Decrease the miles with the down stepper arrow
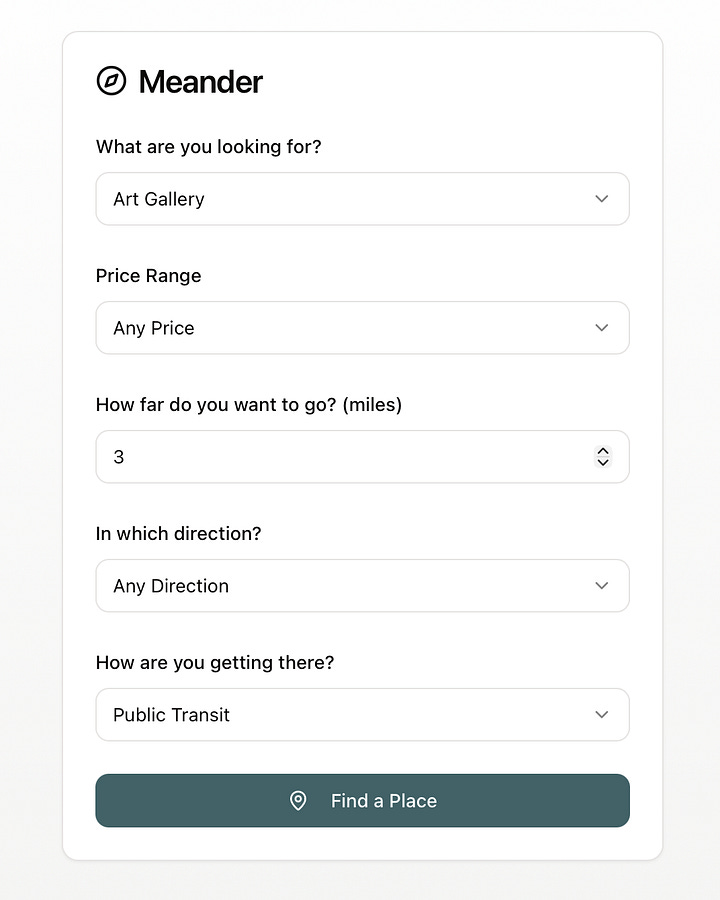The width and height of the screenshot is (720, 900). pyautogui.click(x=603, y=462)
